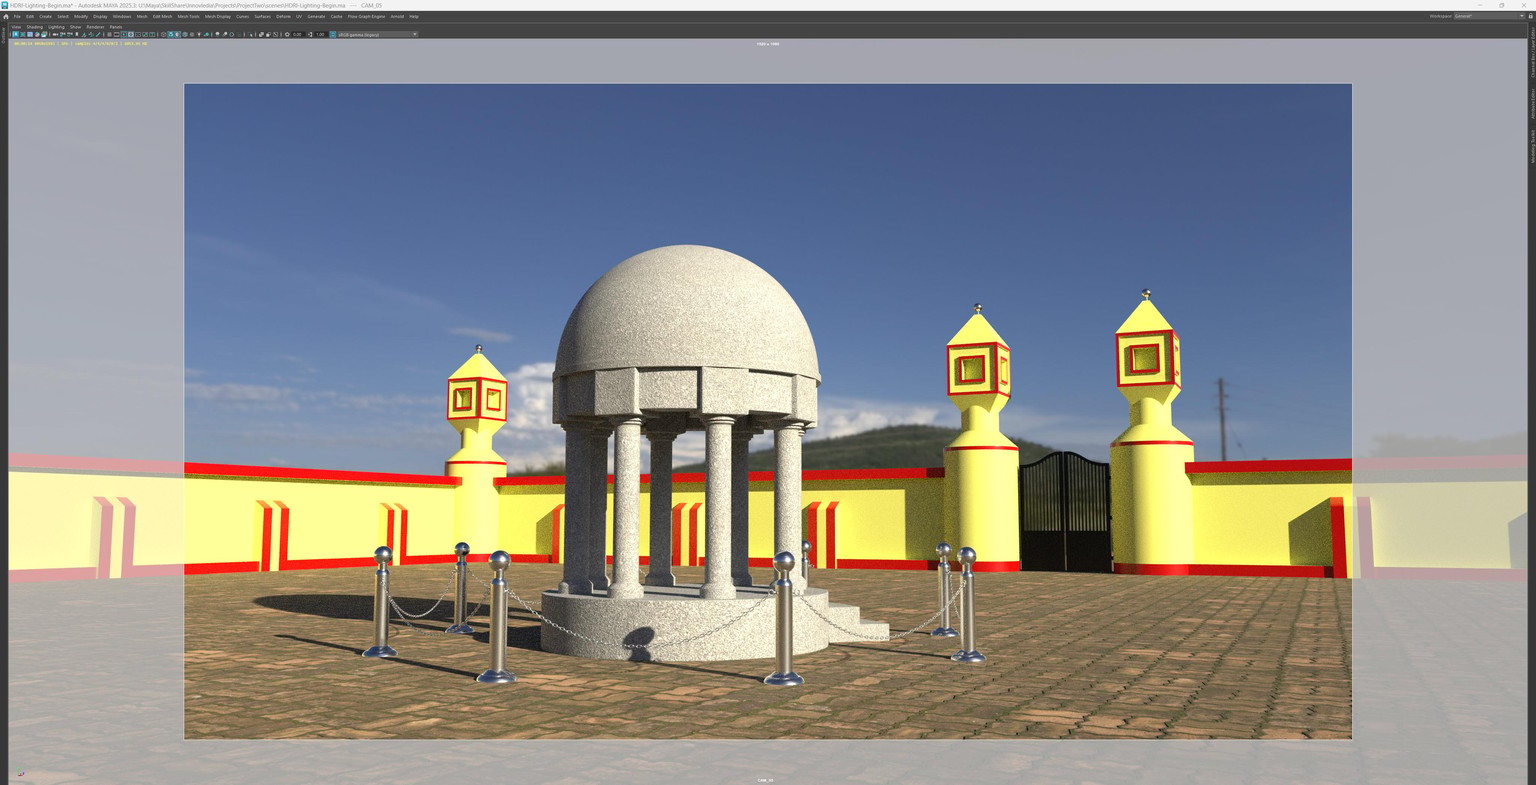The height and width of the screenshot is (785, 1536).
Task: Open the Deform menu
Action: tap(283, 16)
